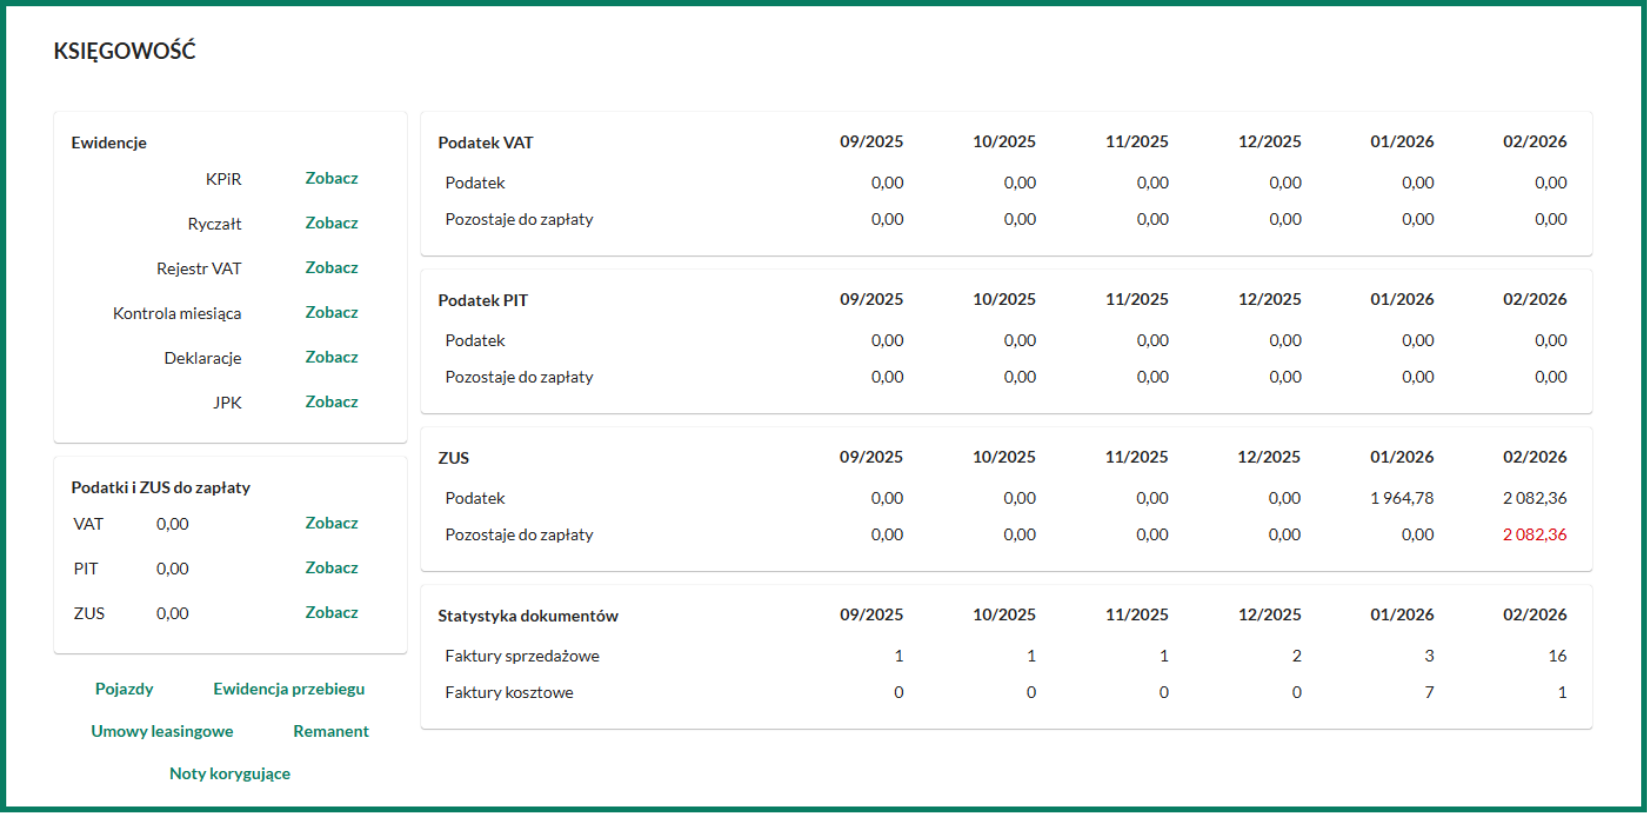Select sales invoices count 2 for 12/2025

click(1297, 656)
